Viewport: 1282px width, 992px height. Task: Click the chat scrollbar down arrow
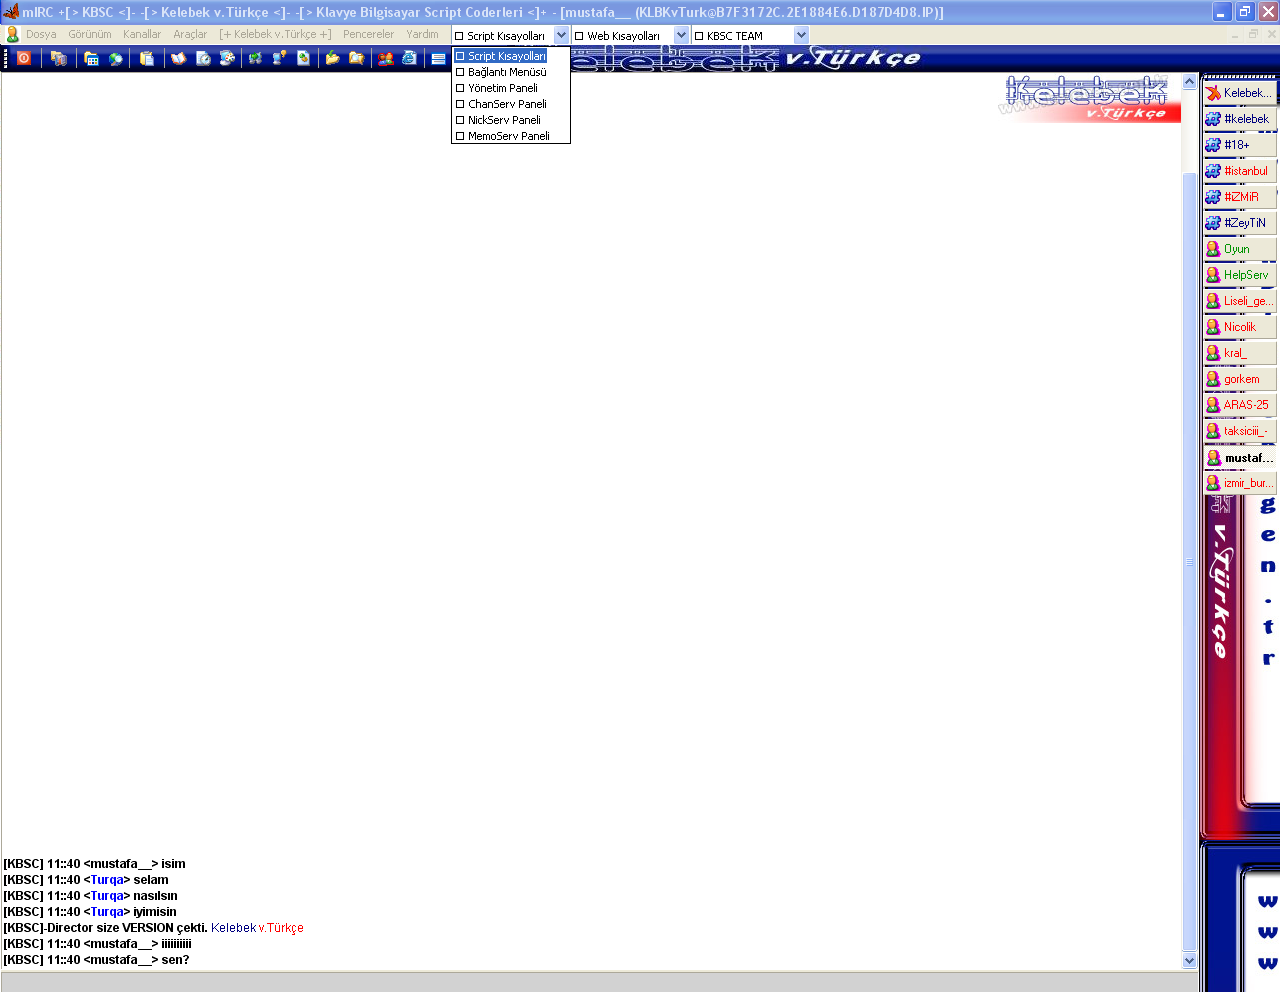tap(1189, 960)
